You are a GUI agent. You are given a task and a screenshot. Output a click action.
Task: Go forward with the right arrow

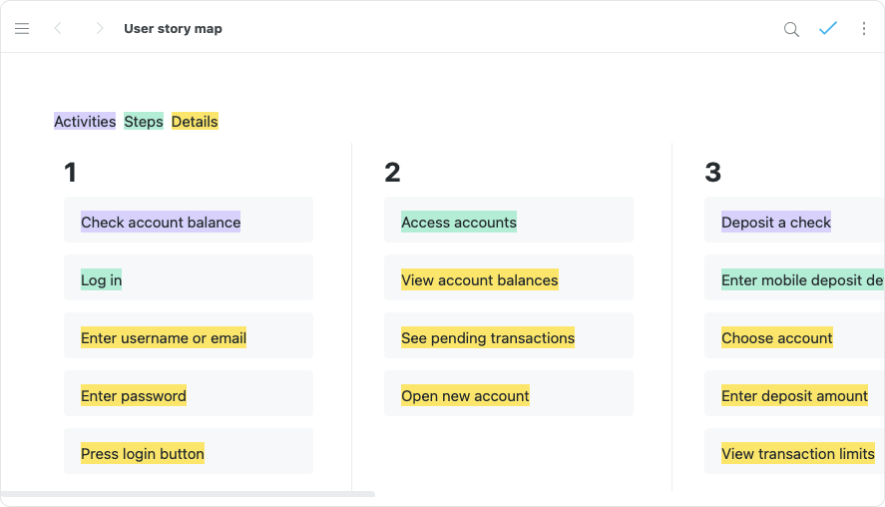[99, 29]
